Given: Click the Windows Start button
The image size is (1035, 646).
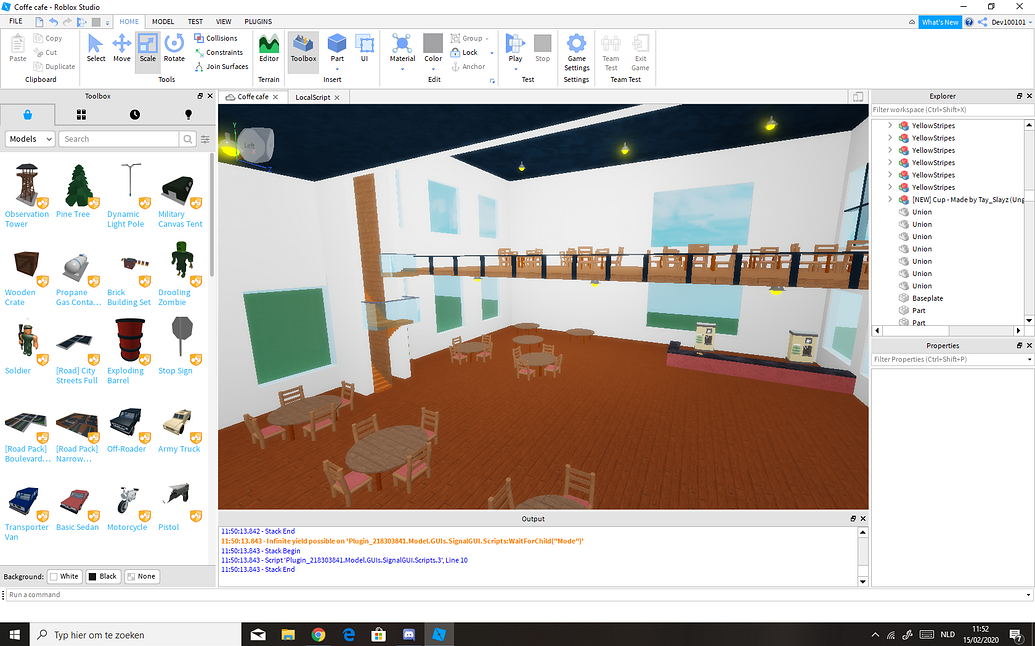Looking at the screenshot, I should 15,635.
